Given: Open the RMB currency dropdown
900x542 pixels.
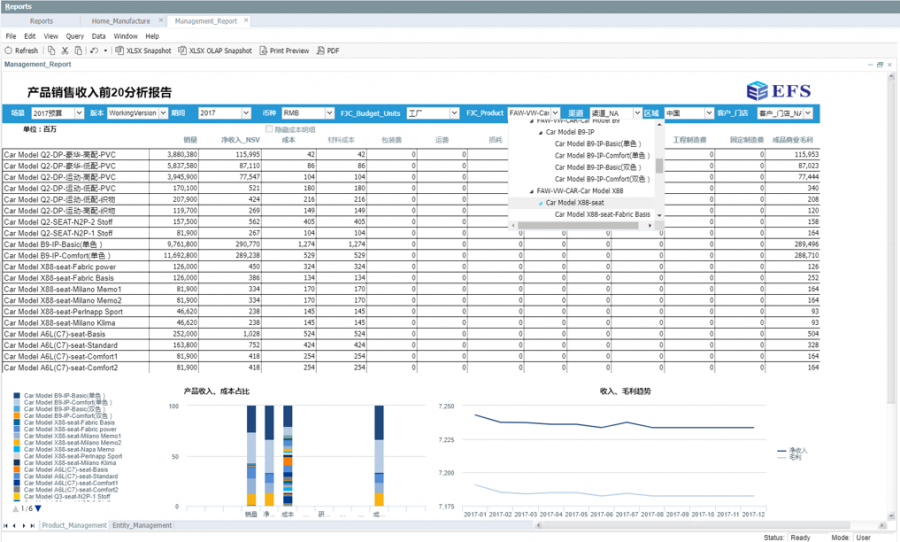Looking at the screenshot, I should coord(329,113).
